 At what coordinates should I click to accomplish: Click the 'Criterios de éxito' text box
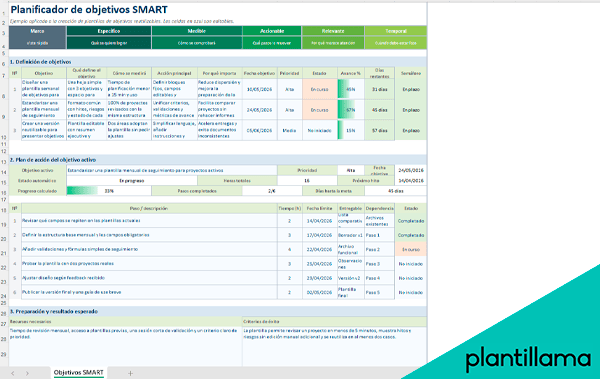(x=334, y=346)
